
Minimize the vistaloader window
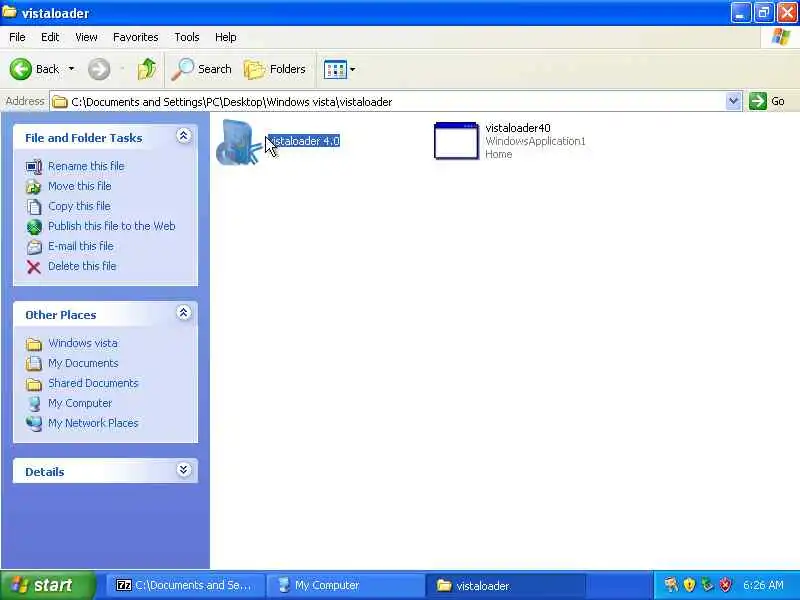(x=740, y=13)
